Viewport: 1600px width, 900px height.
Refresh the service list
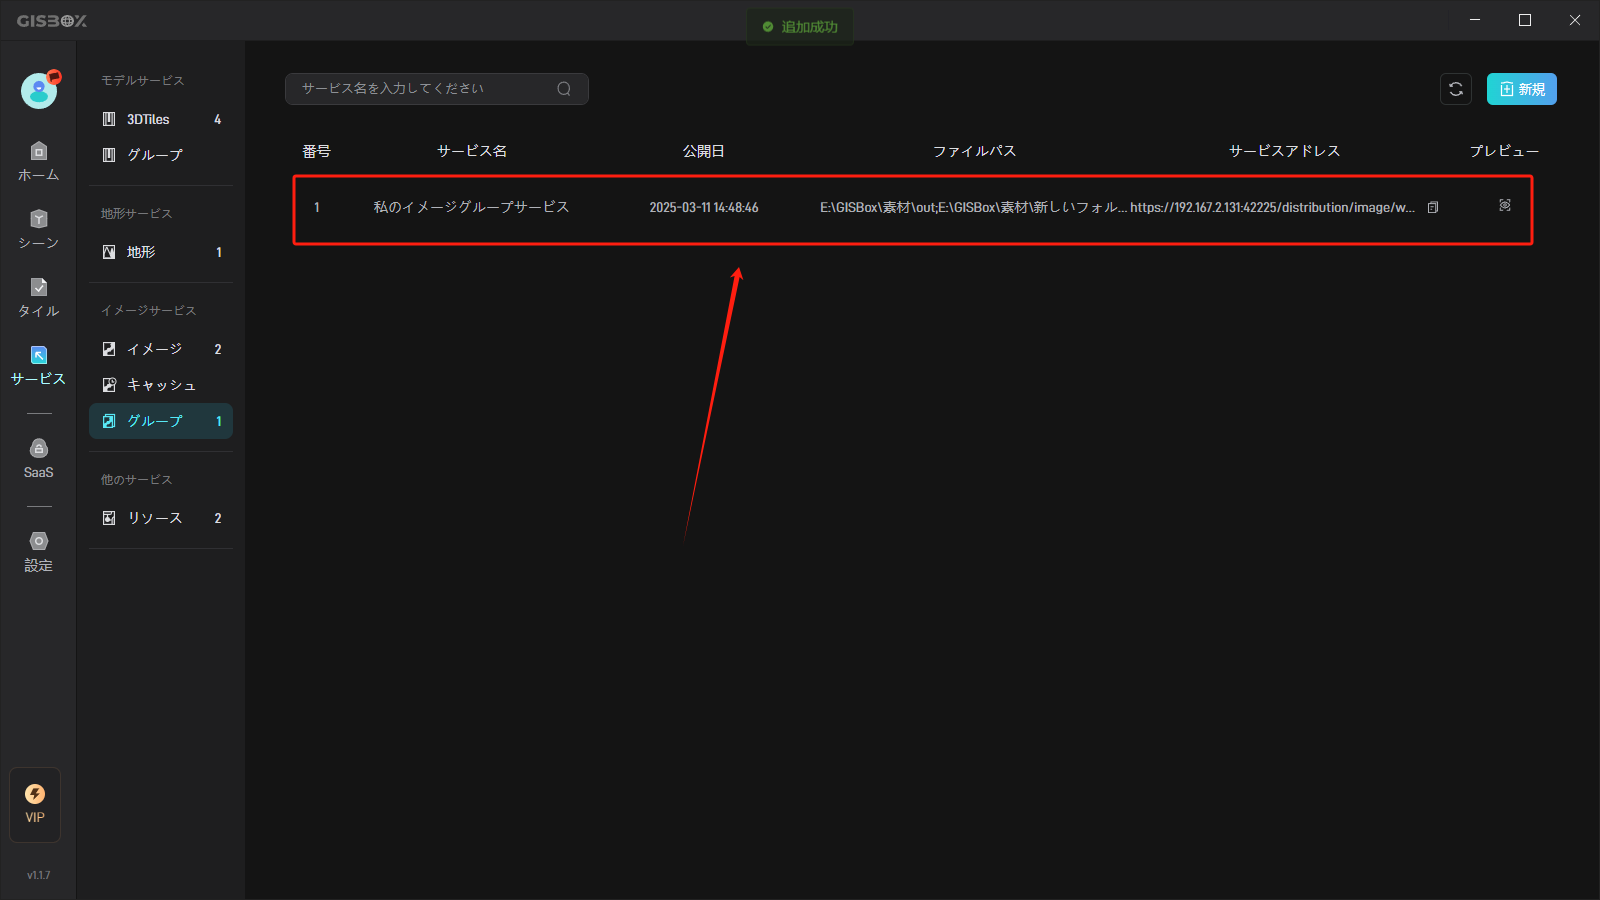pos(1456,89)
